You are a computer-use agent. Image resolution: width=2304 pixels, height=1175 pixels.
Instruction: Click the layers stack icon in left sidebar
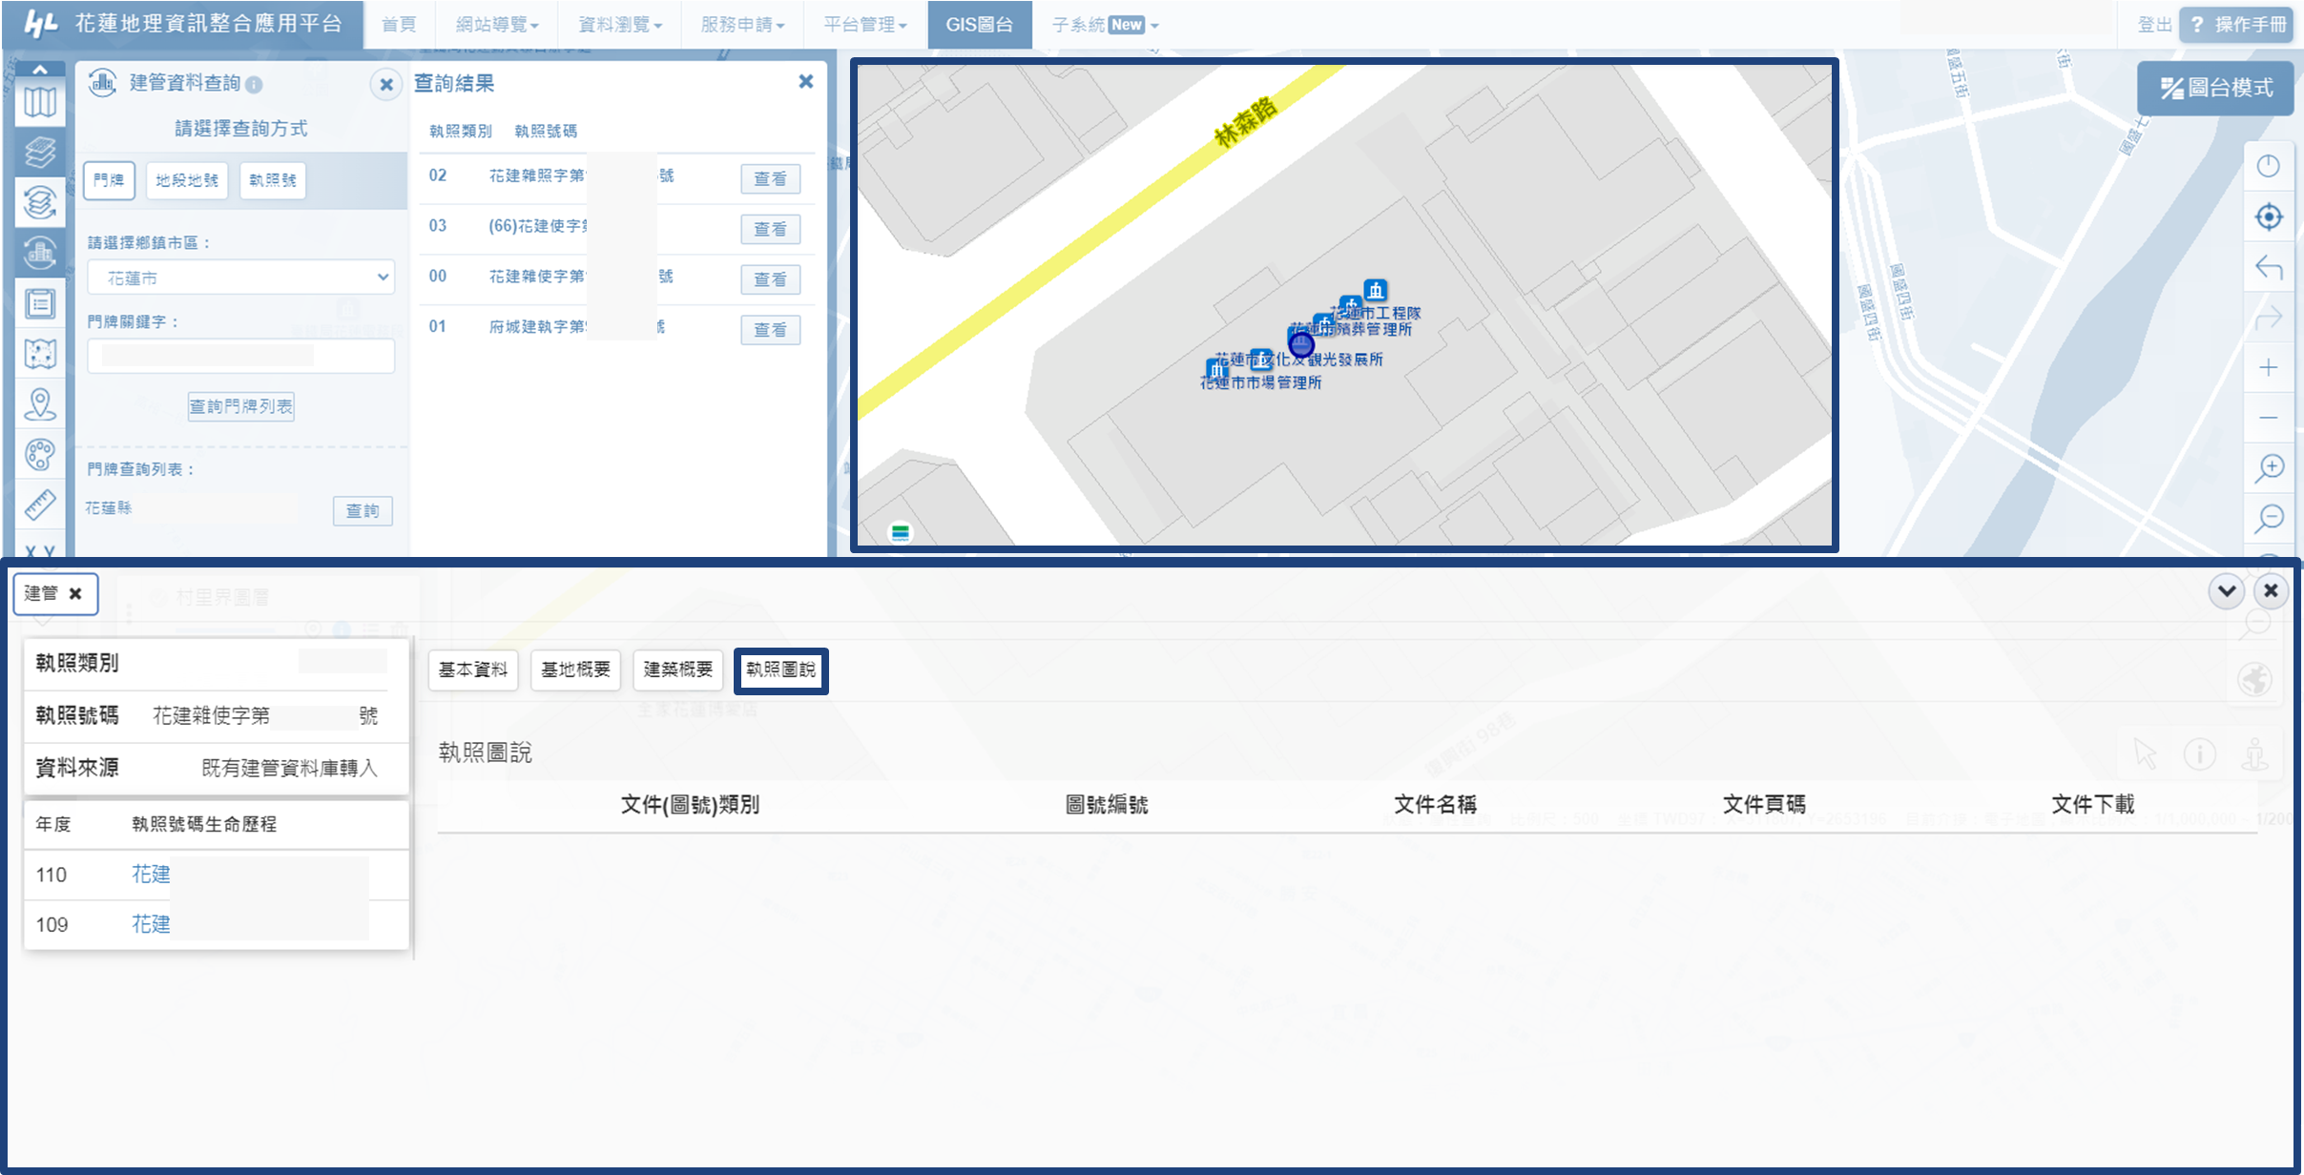(40, 152)
